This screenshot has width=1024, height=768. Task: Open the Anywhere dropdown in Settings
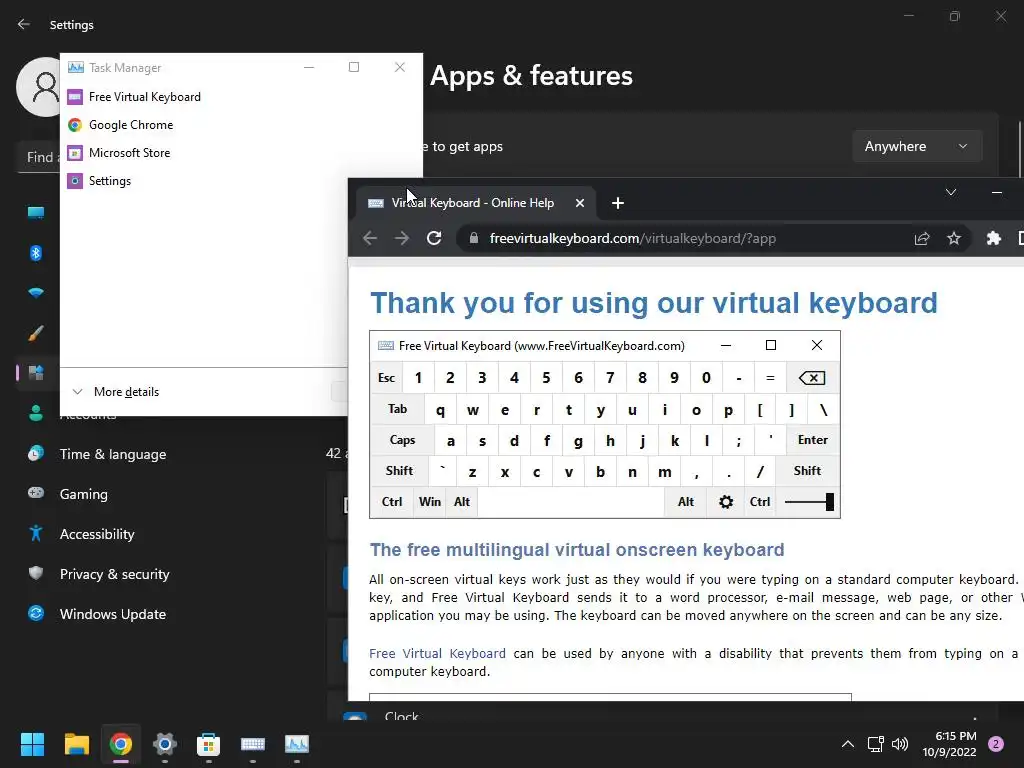click(x=916, y=146)
